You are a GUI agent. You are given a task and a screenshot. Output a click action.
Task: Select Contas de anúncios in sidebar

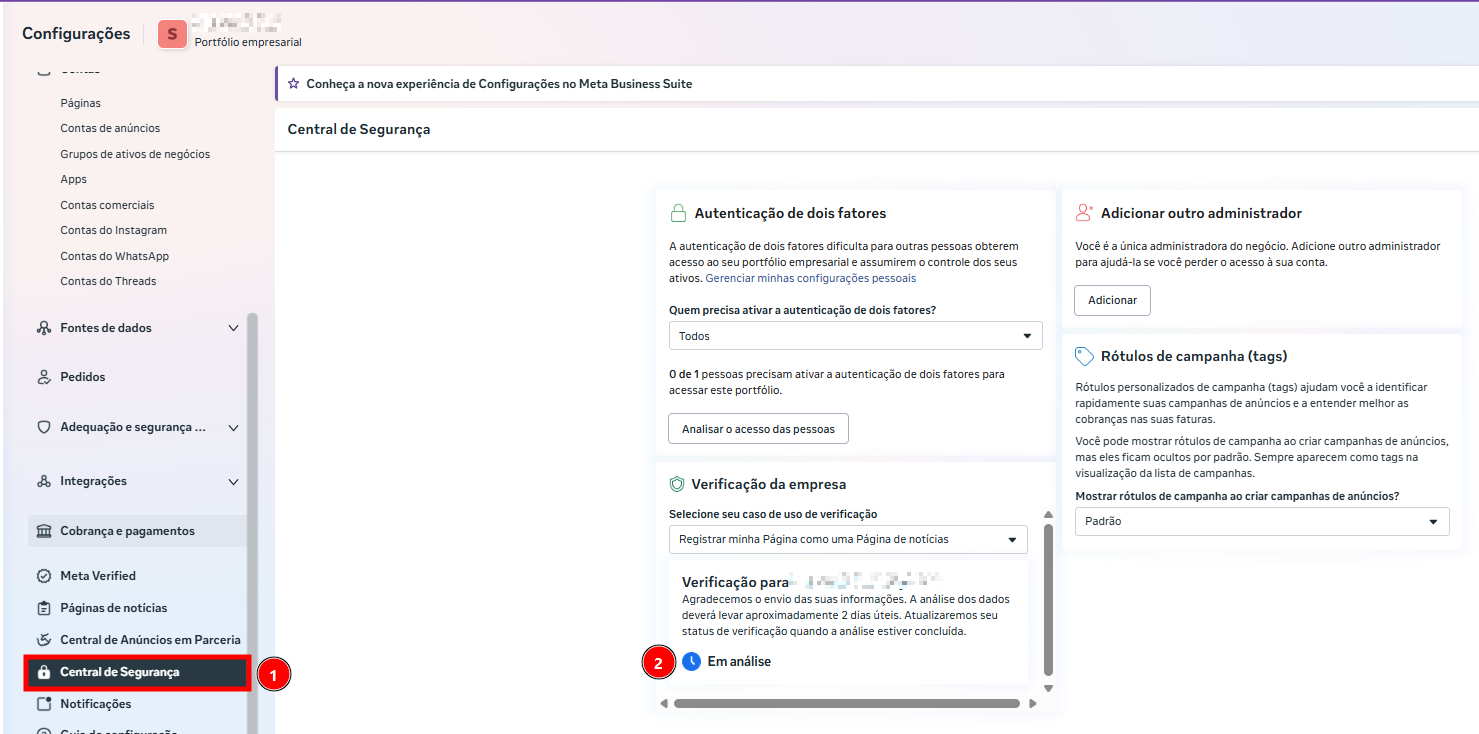[110, 128]
